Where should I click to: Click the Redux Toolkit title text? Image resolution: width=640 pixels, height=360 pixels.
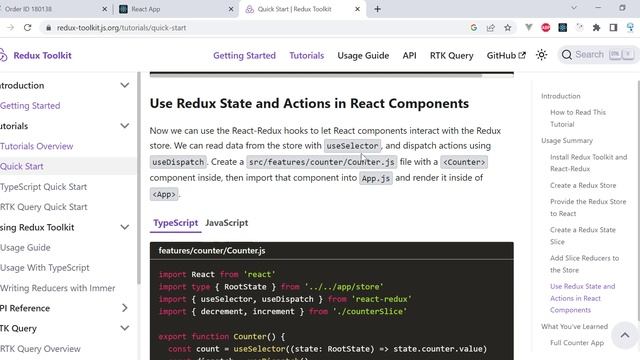(x=42, y=56)
